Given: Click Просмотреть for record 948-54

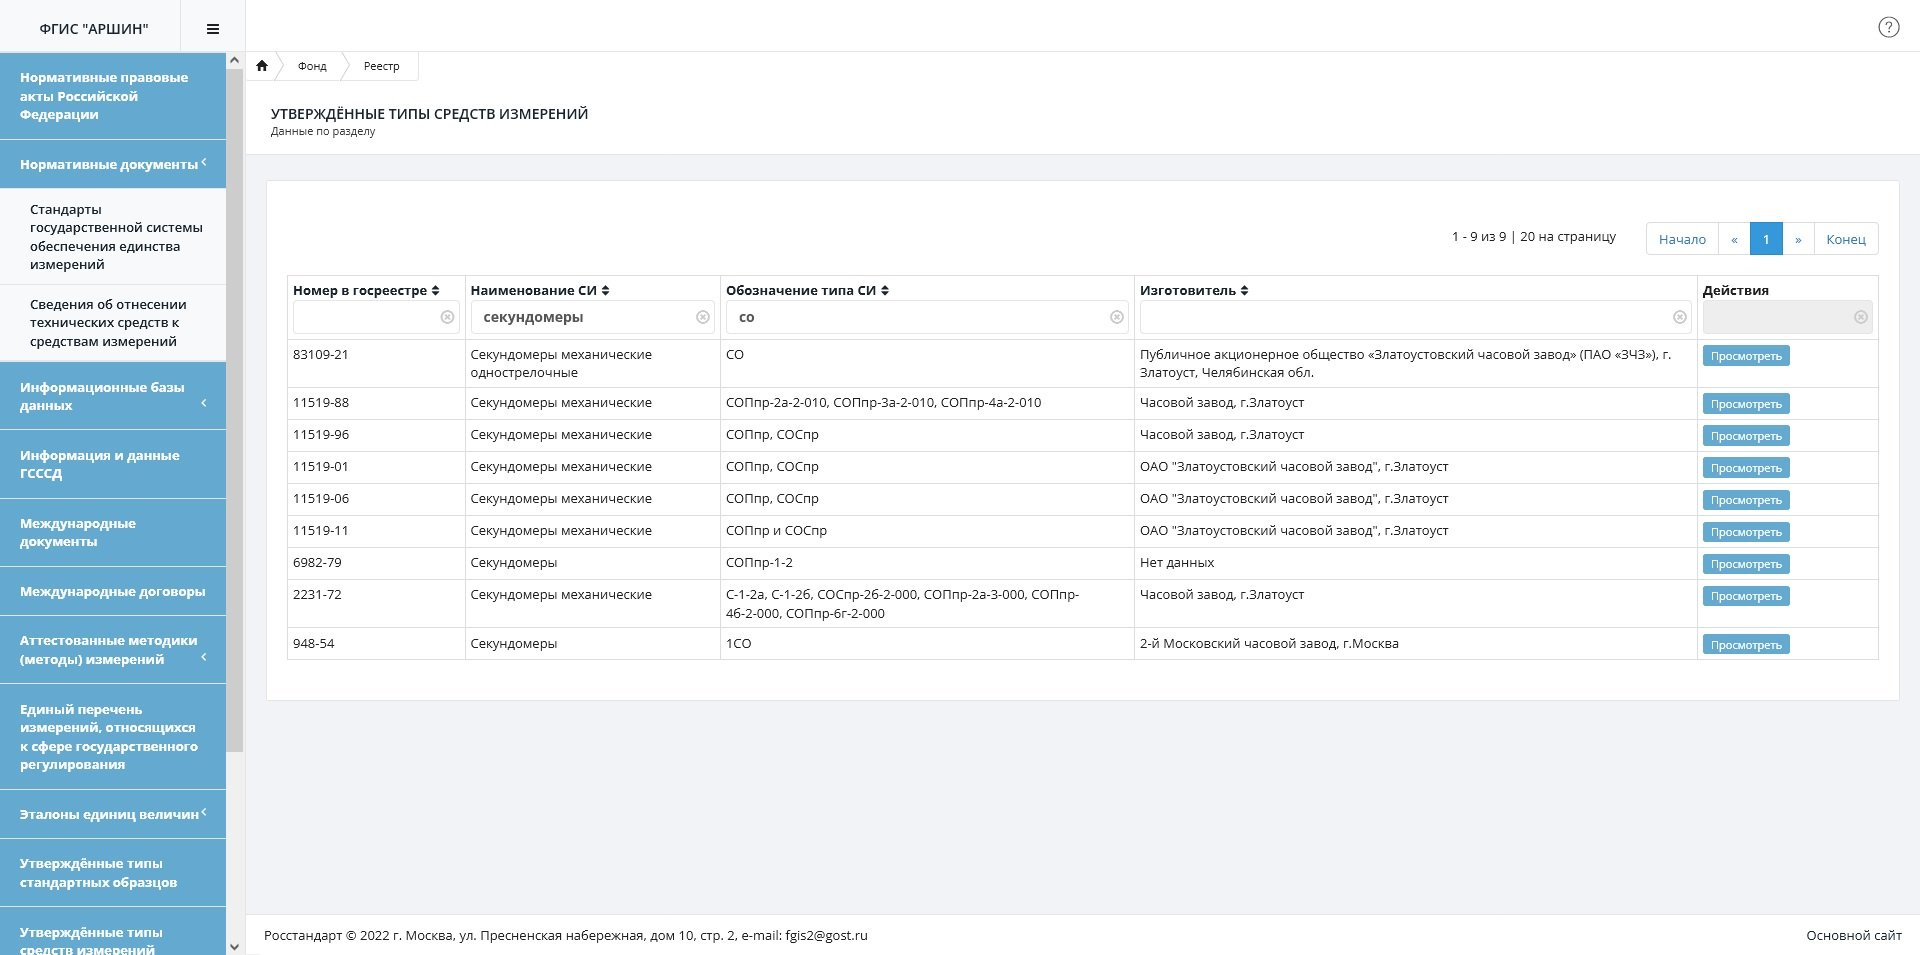Looking at the screenshot, I should [x=1745, y=645].
